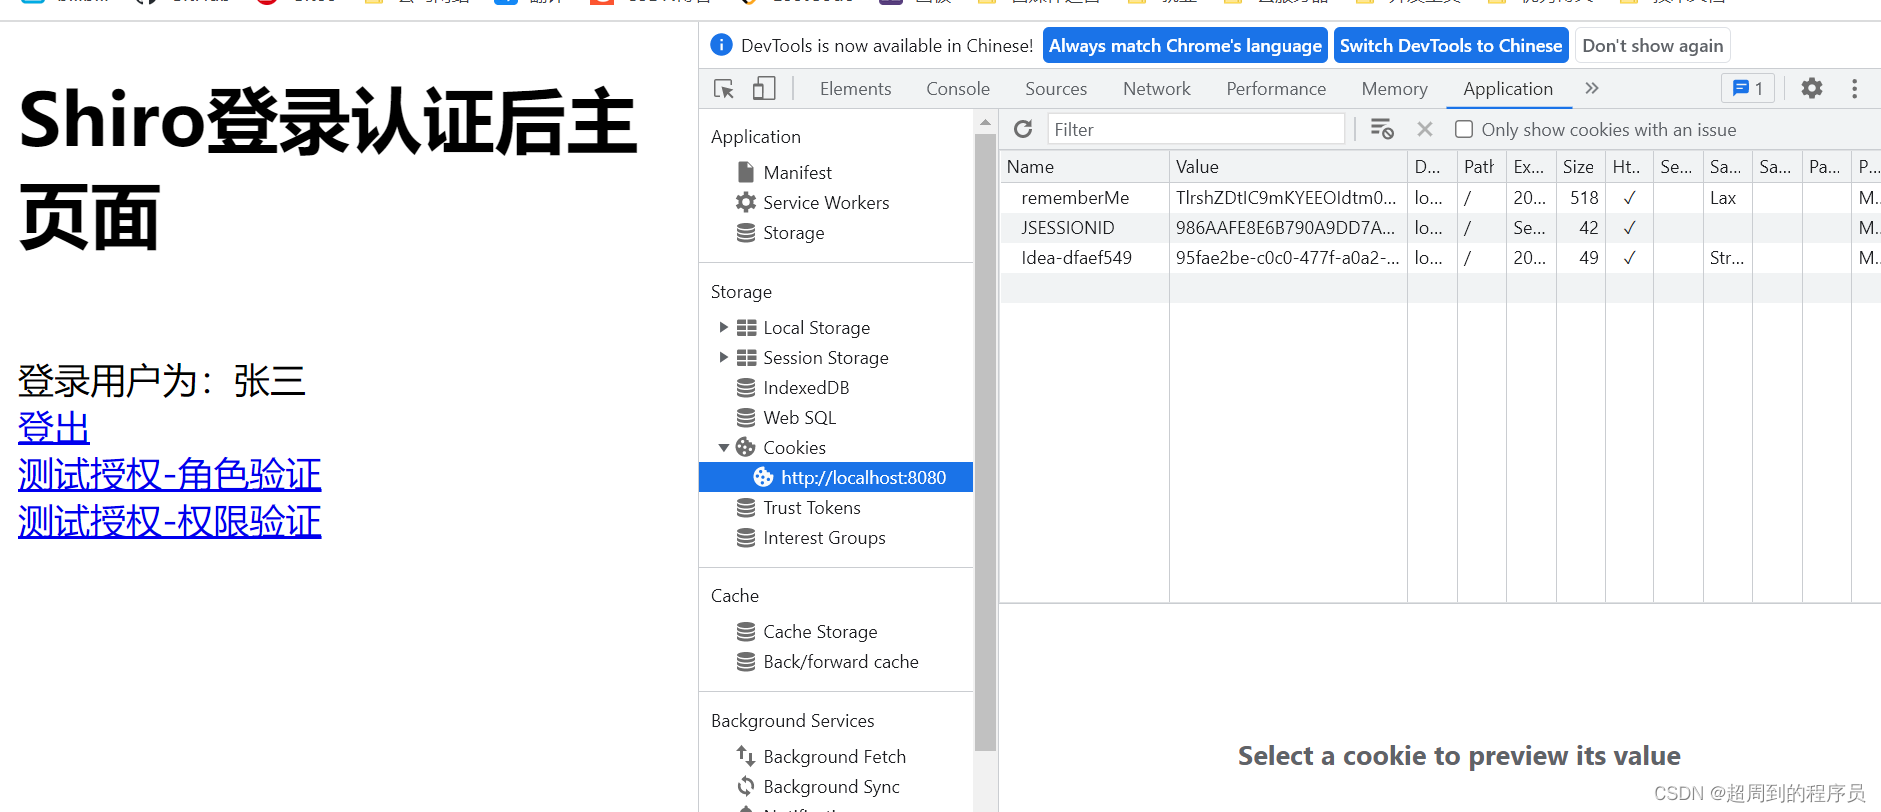Image resolution: width=1881 pixels, height=812 pixels.
Task: Click Don't show again button
Action: [1652, 45]
